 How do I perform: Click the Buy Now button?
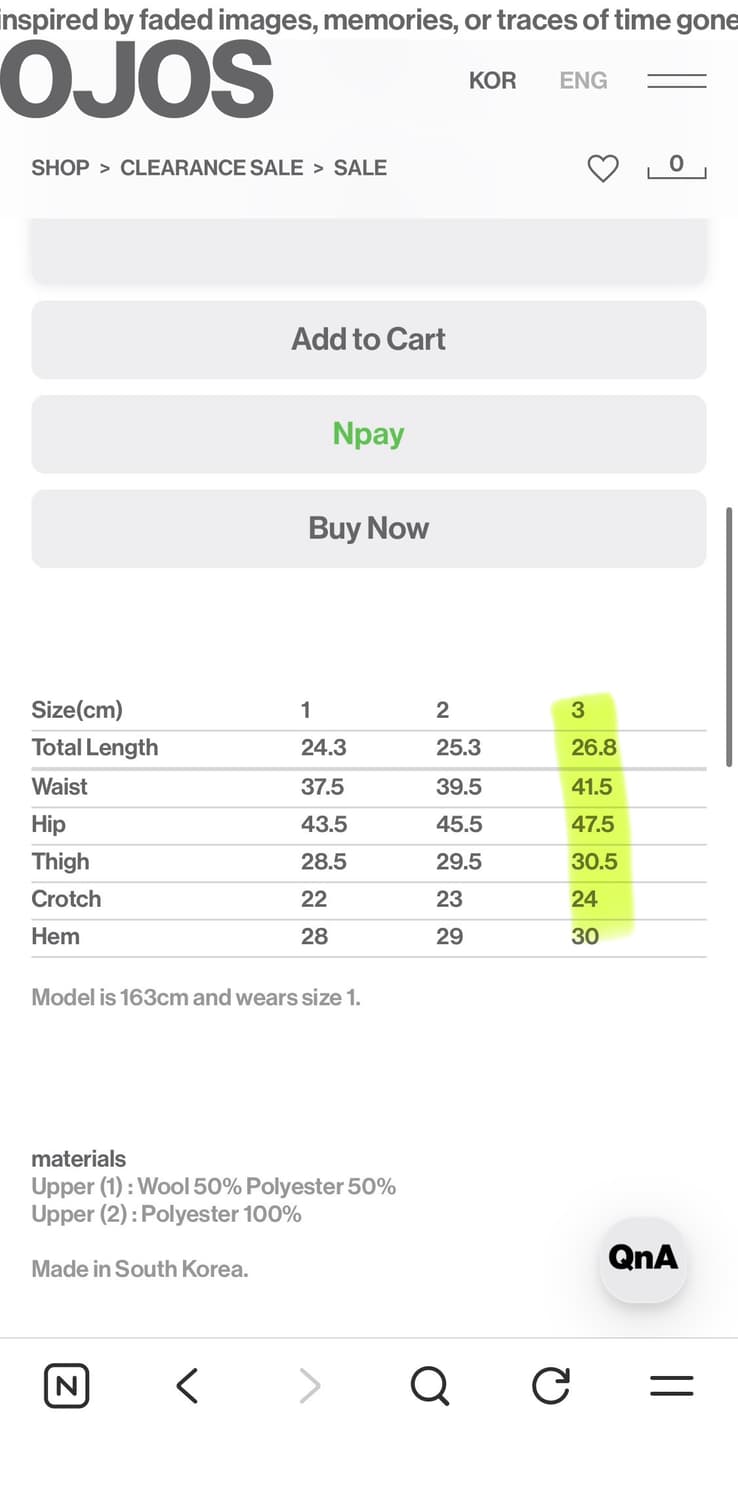click(368, 528)
